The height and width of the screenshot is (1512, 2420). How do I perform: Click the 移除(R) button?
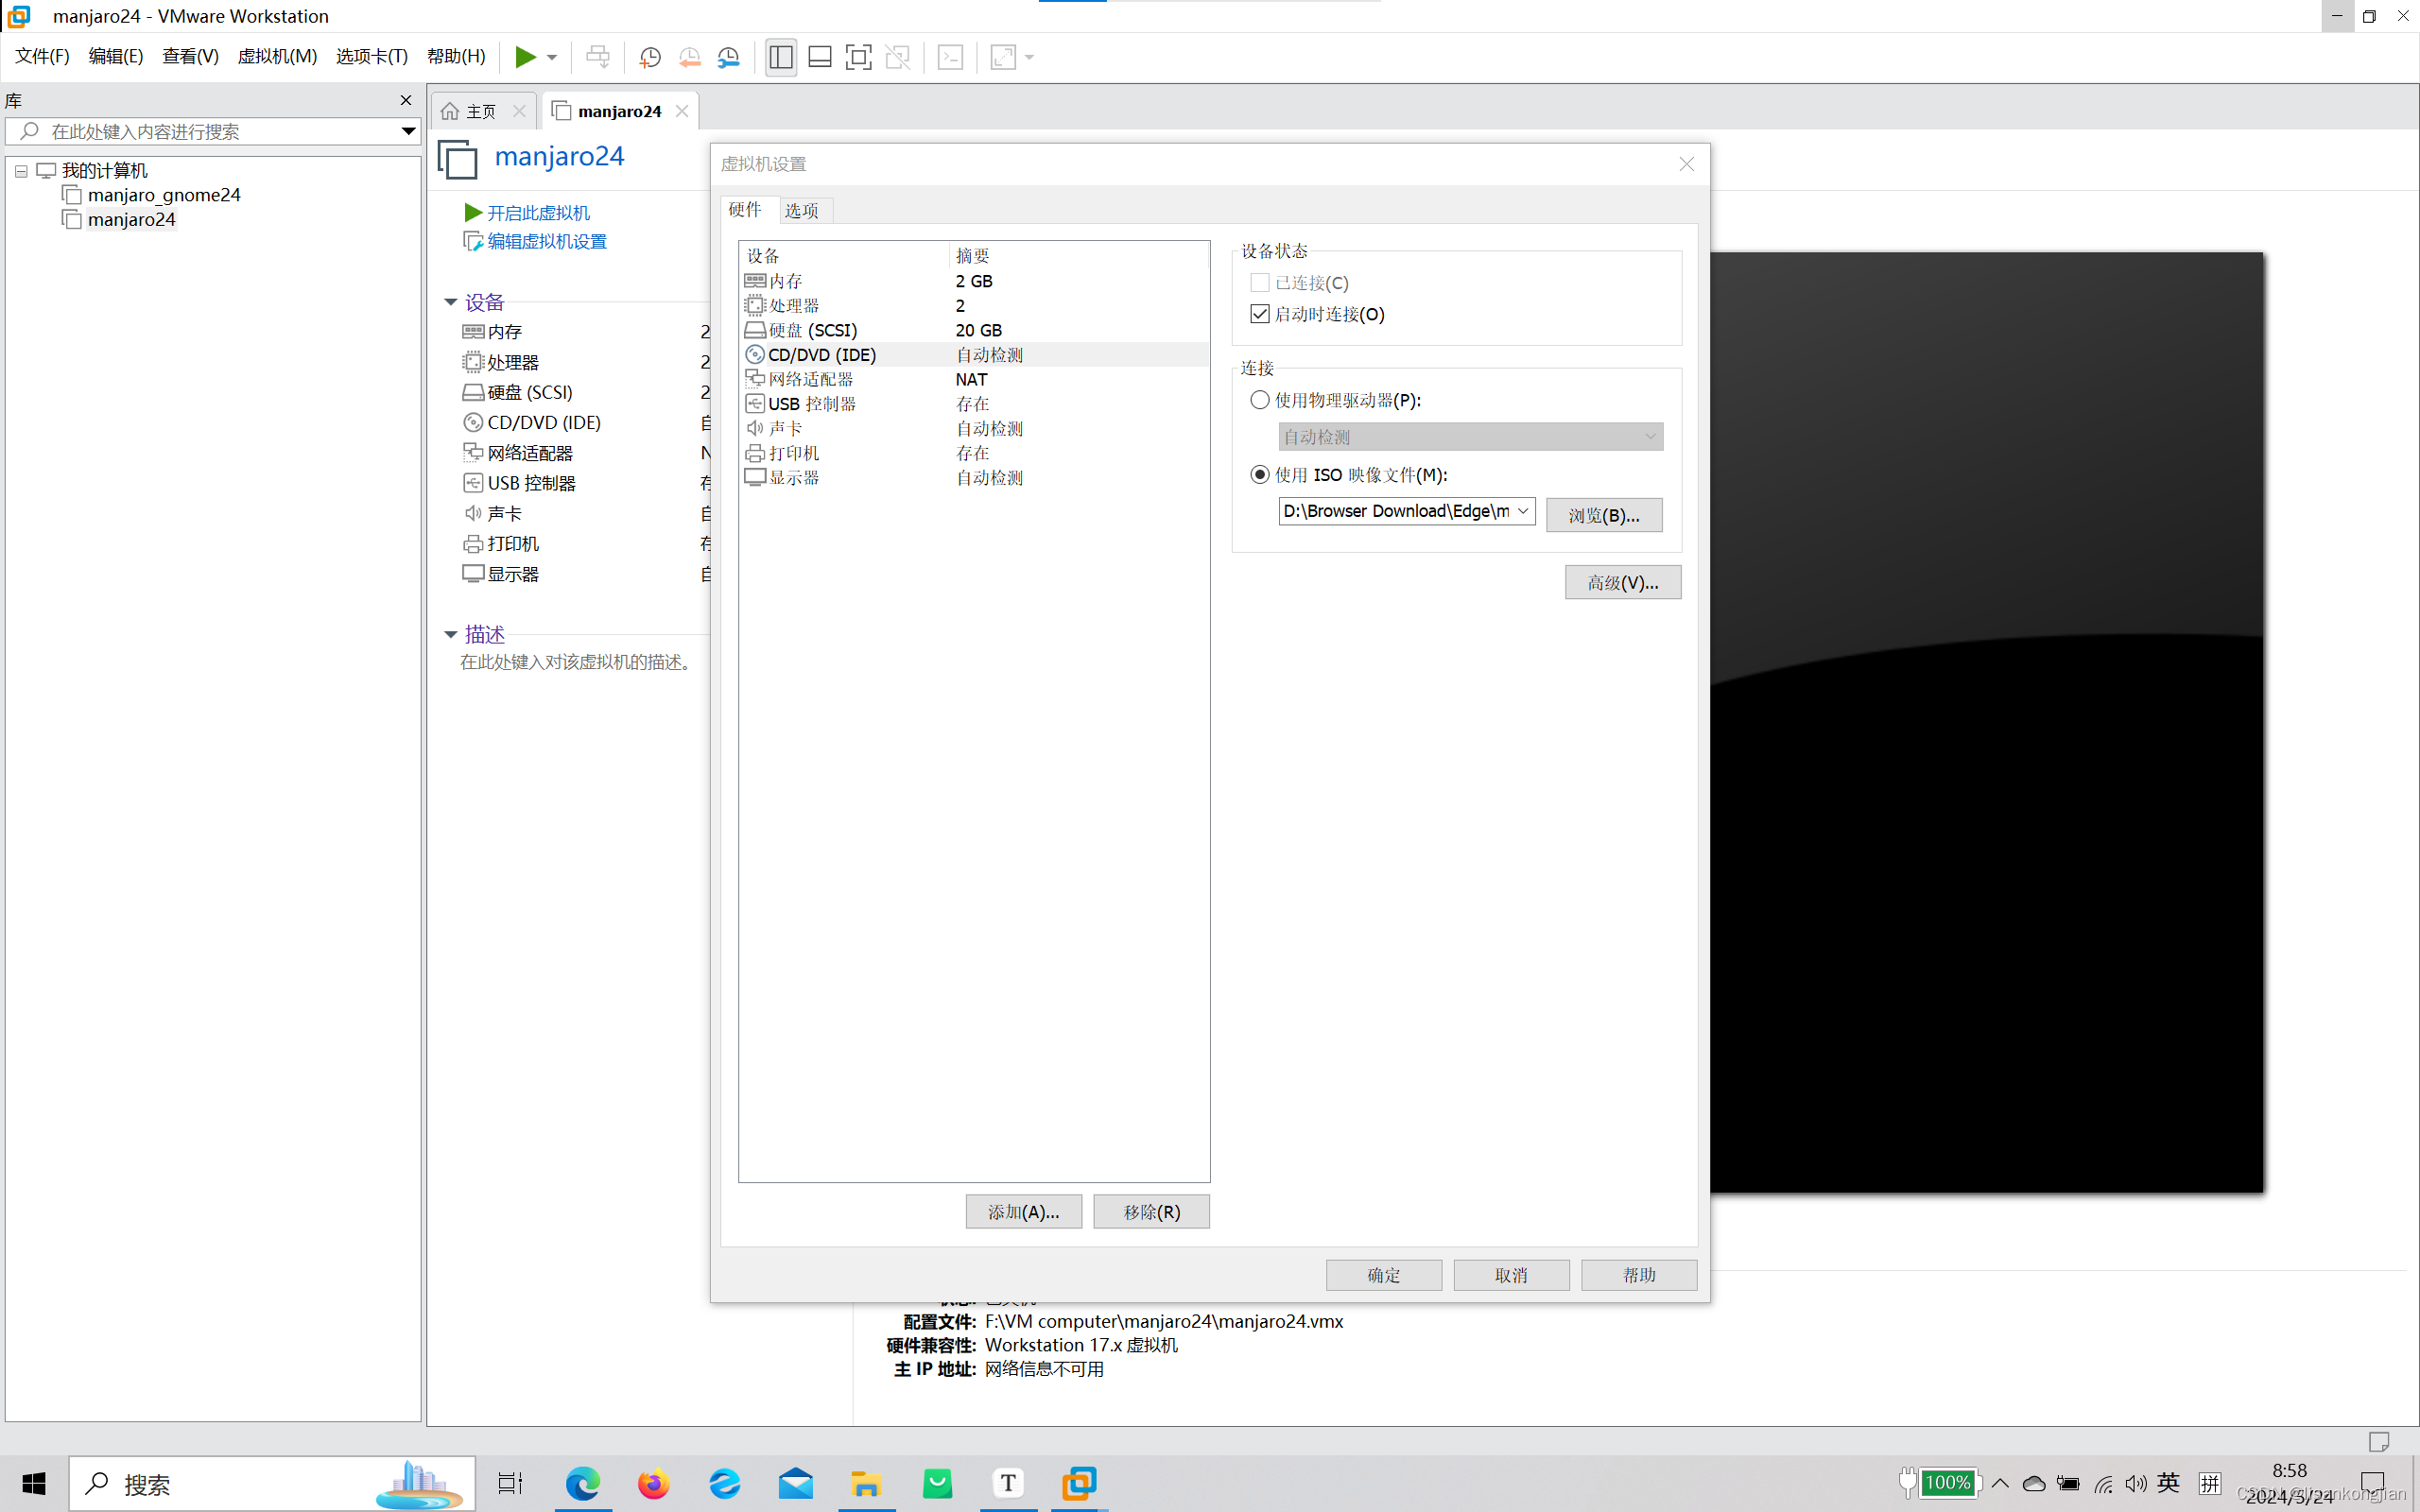1151,1211
